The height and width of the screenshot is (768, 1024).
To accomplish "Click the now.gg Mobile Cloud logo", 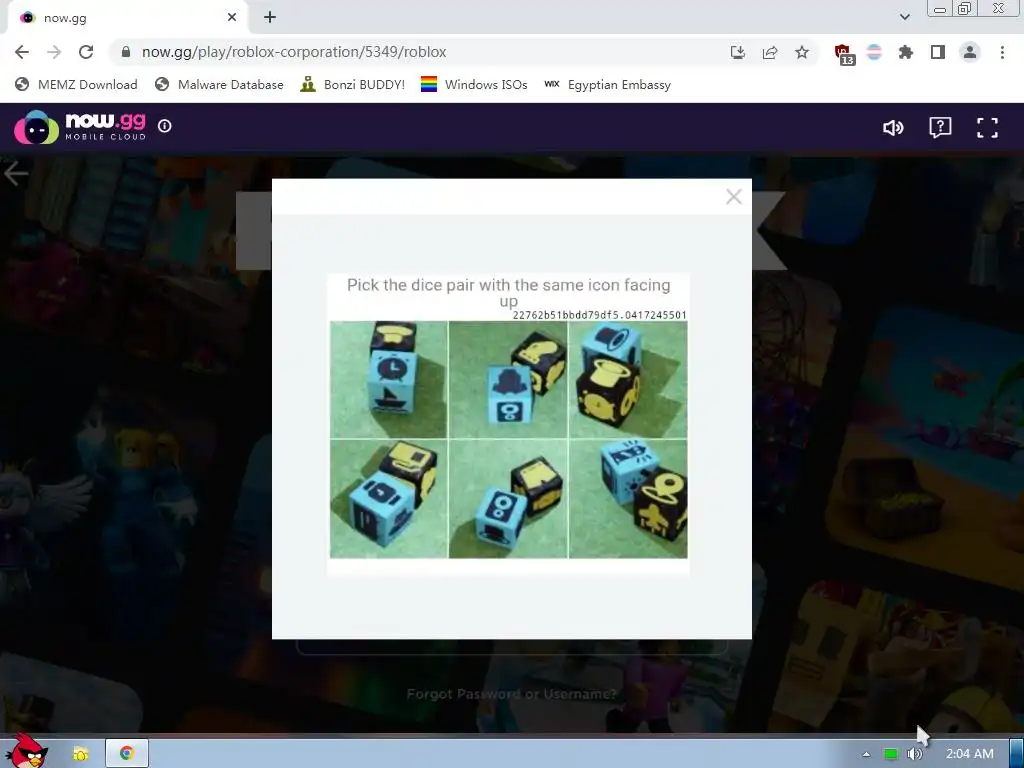I will point(80,127).
